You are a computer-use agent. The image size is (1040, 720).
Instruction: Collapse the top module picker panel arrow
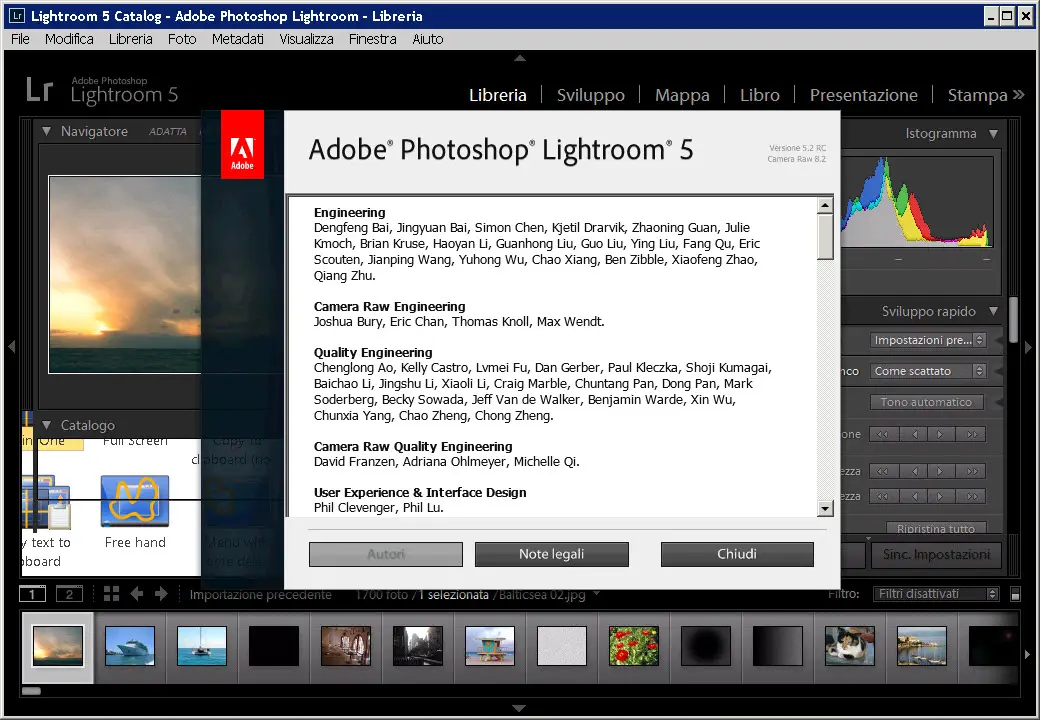pyautogui.click(x=520, y=58)
